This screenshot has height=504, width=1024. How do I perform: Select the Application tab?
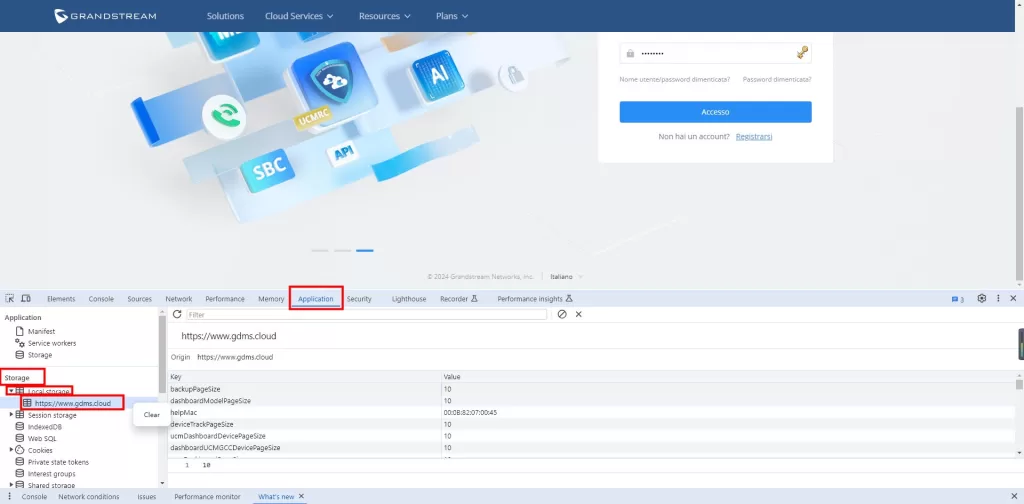[316, 299]
